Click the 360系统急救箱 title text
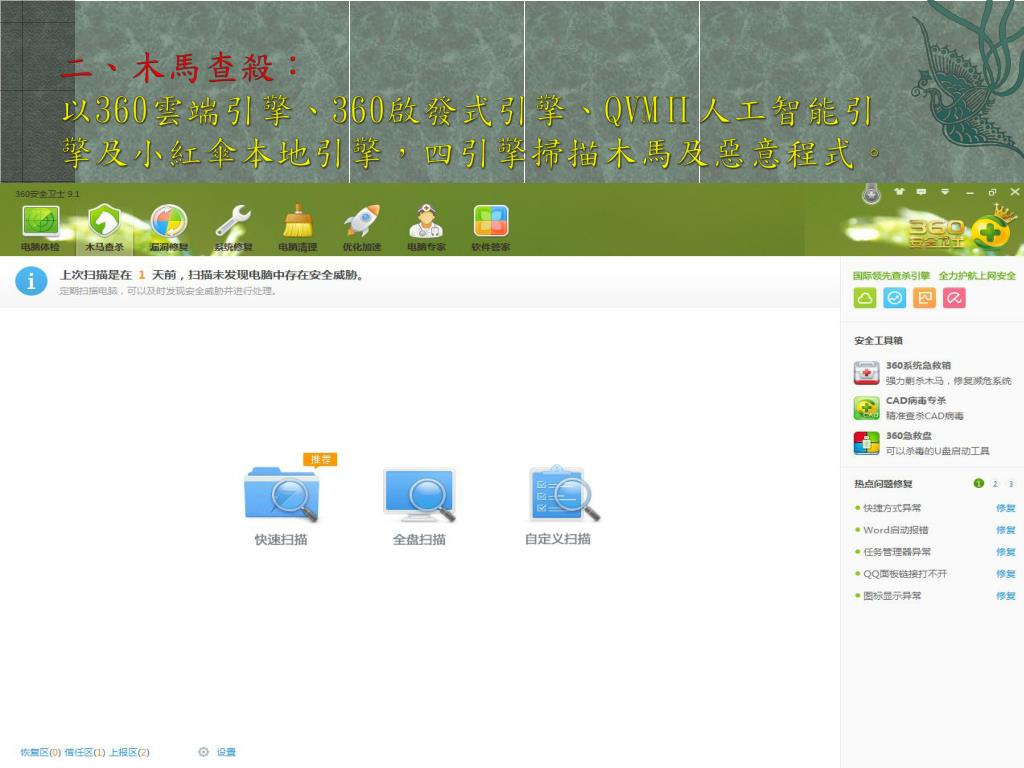The width and height of the screenshot is (1024, 768). [918, 366]
